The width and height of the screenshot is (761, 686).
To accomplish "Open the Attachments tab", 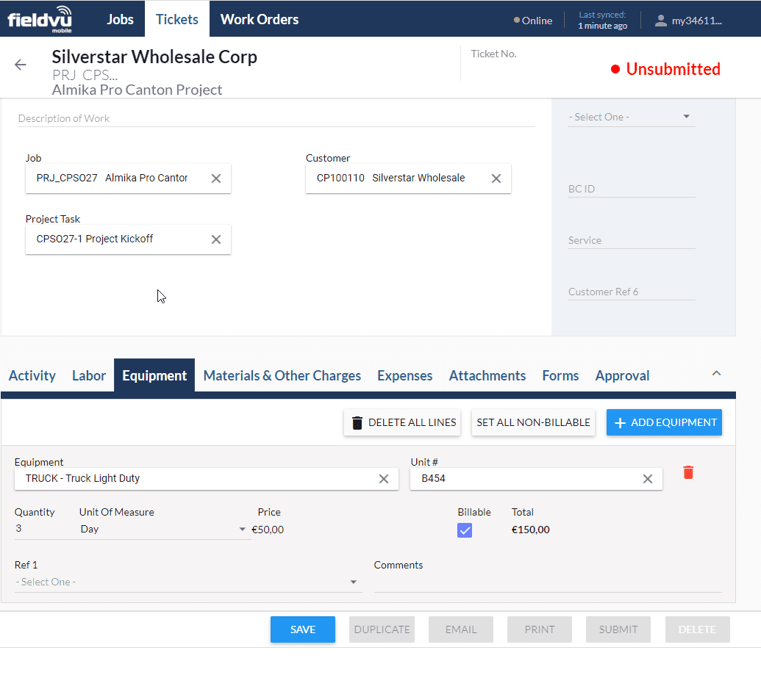I will (487, 375).
